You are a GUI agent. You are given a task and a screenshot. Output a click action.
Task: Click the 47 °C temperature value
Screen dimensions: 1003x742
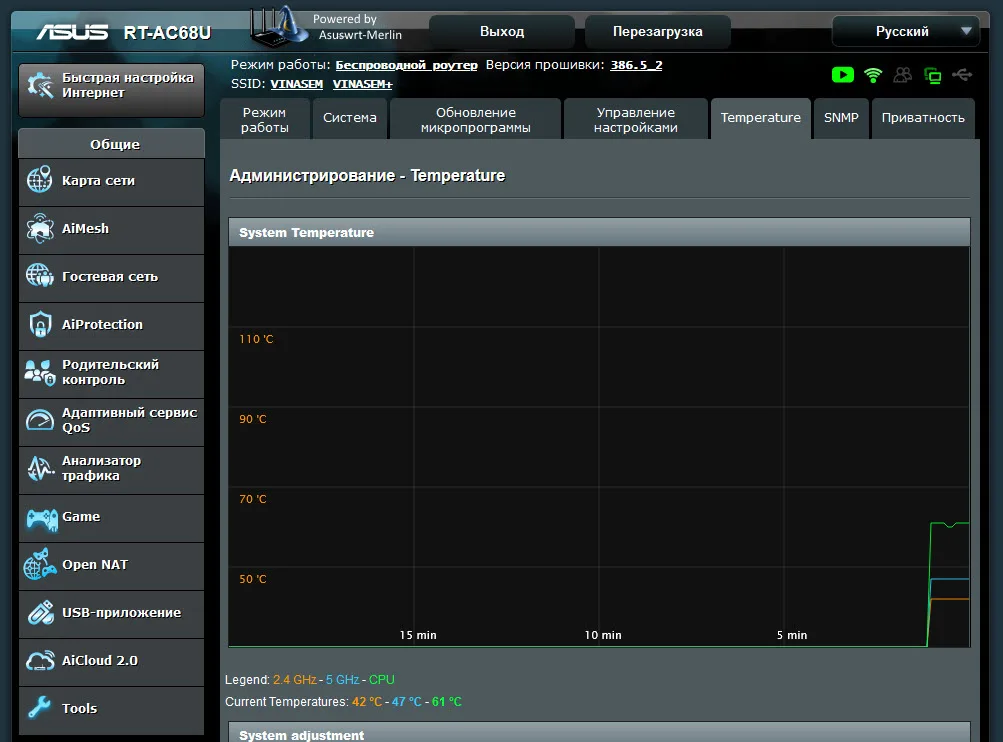coord(407,702)
